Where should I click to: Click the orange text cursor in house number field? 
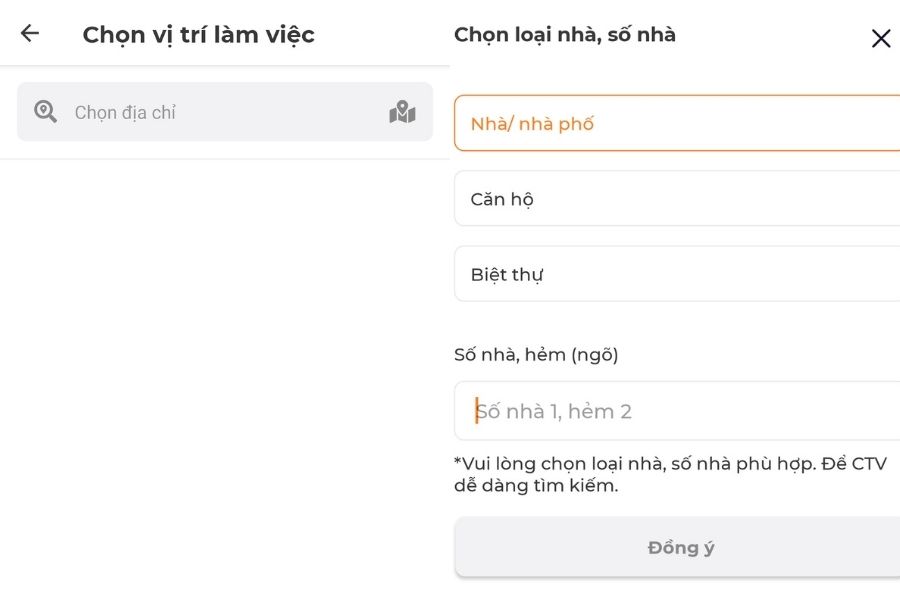click(x=477, y=411)
